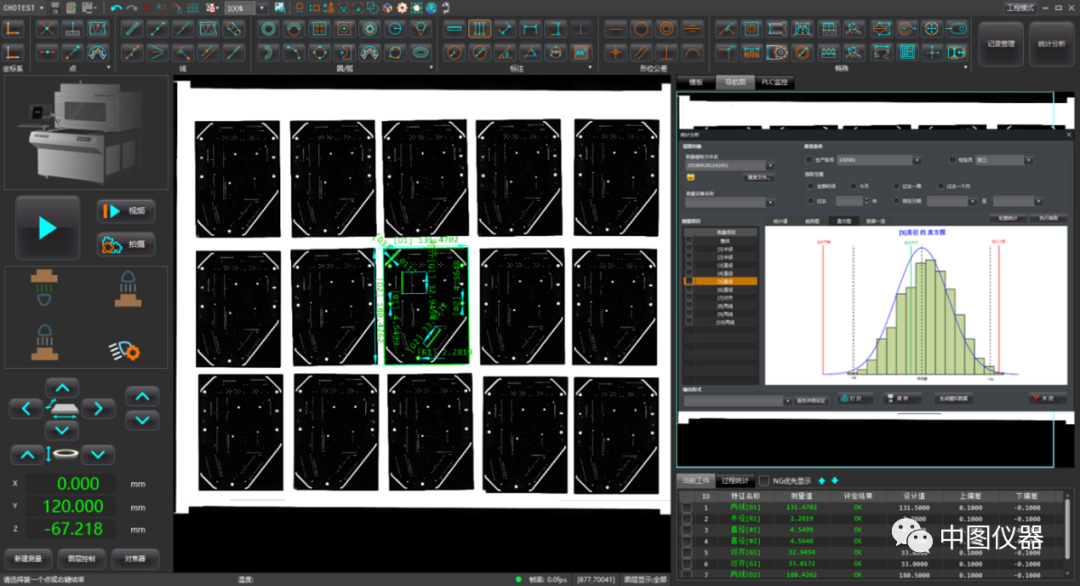Click the undo arrow in top toolbar
This screenshot has height=586, width=1080.
[117, 8]
